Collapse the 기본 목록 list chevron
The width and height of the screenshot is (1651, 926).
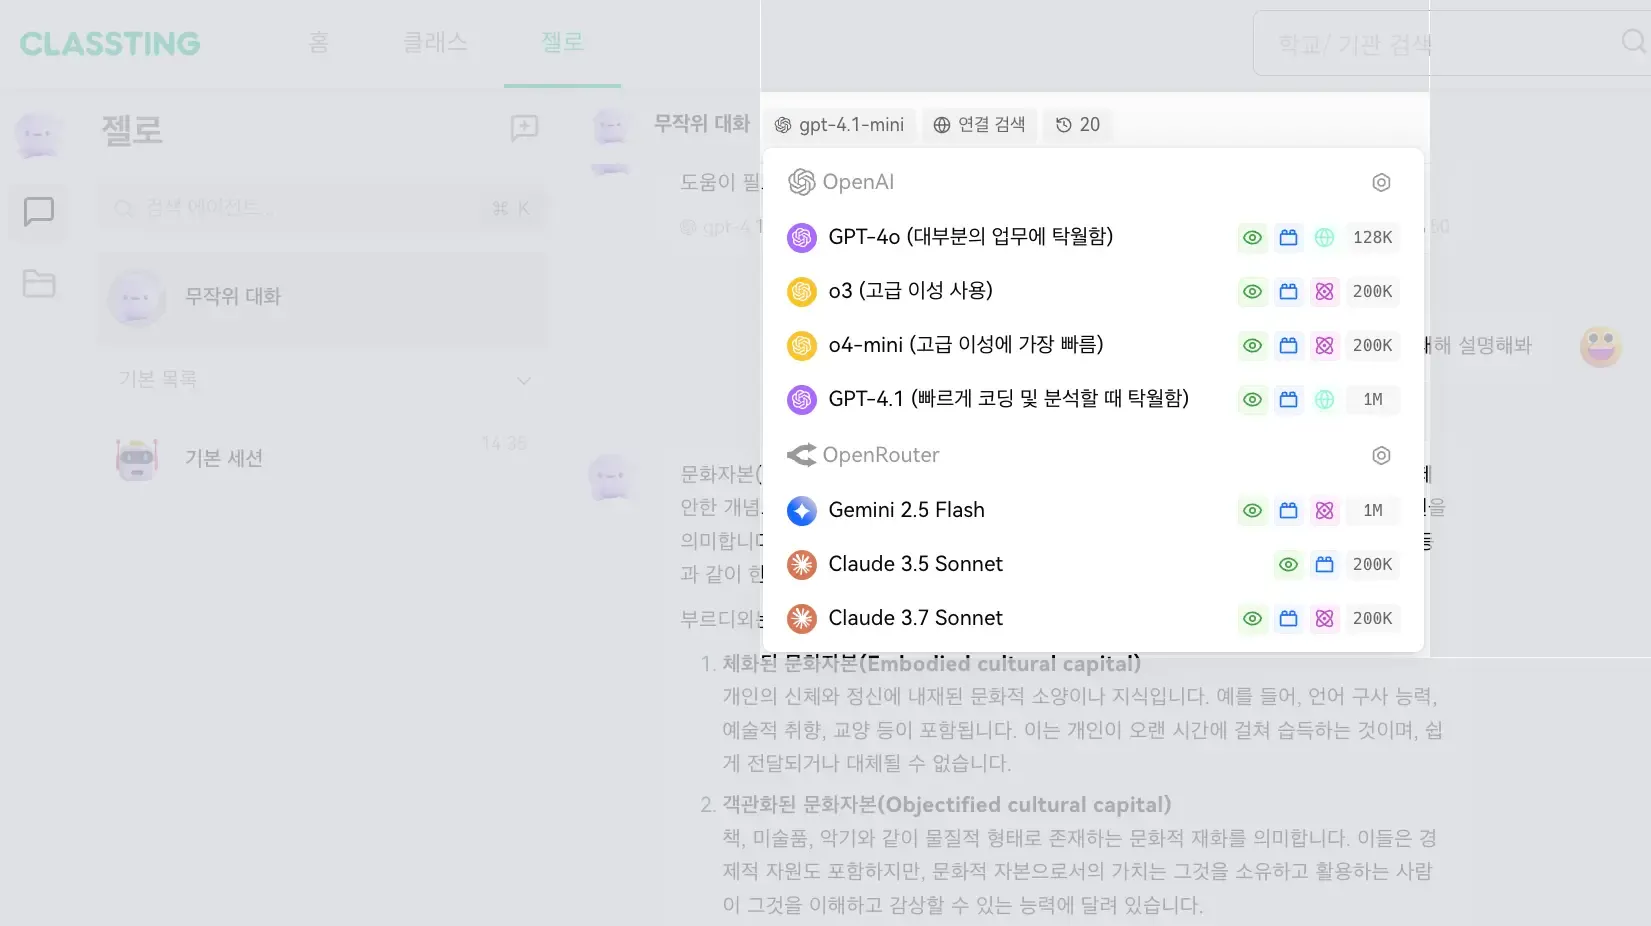click(524, 381)
